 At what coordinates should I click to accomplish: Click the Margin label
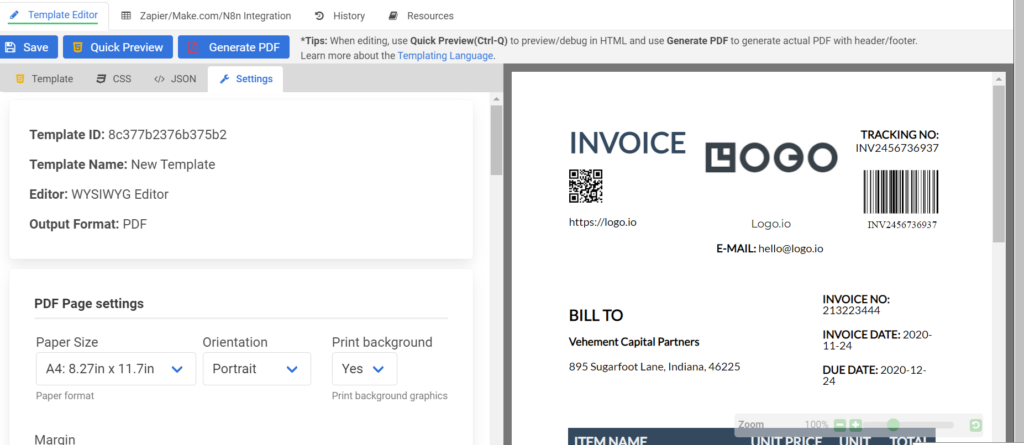pyautogui.click(x=55, y=439)
